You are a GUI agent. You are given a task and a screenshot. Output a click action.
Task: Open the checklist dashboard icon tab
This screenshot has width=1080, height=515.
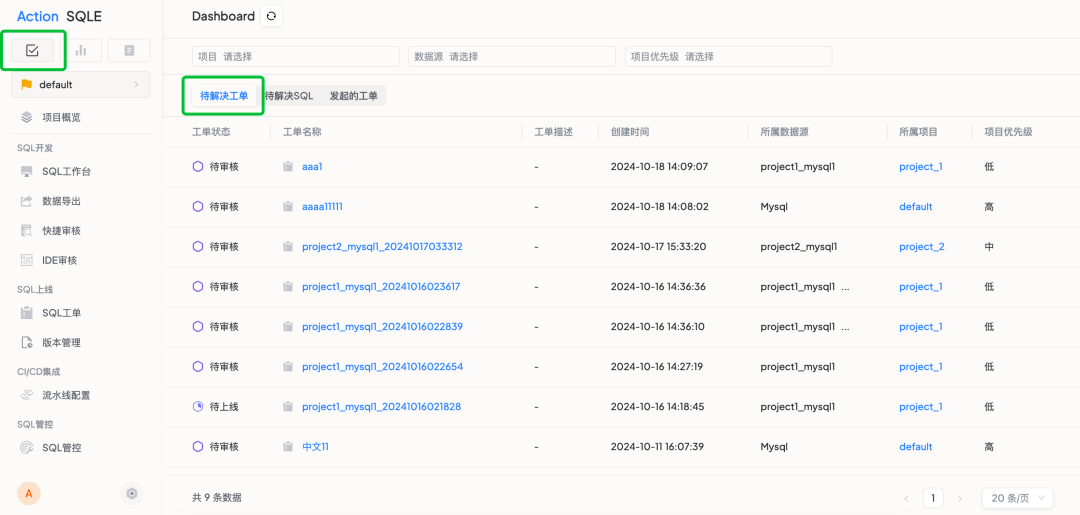32,50
